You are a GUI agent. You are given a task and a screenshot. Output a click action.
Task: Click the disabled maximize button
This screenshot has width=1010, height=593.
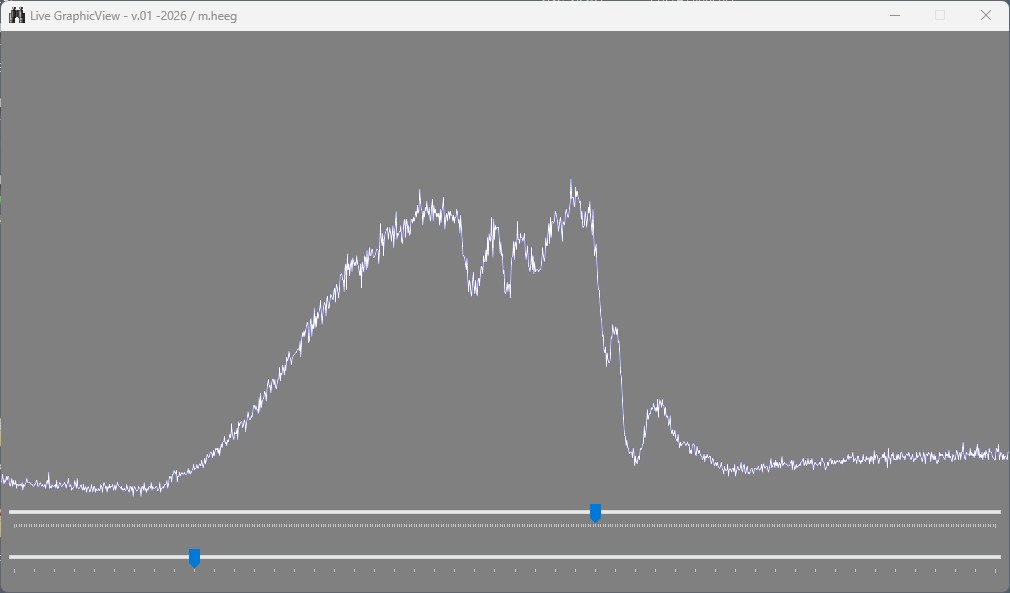940,15
